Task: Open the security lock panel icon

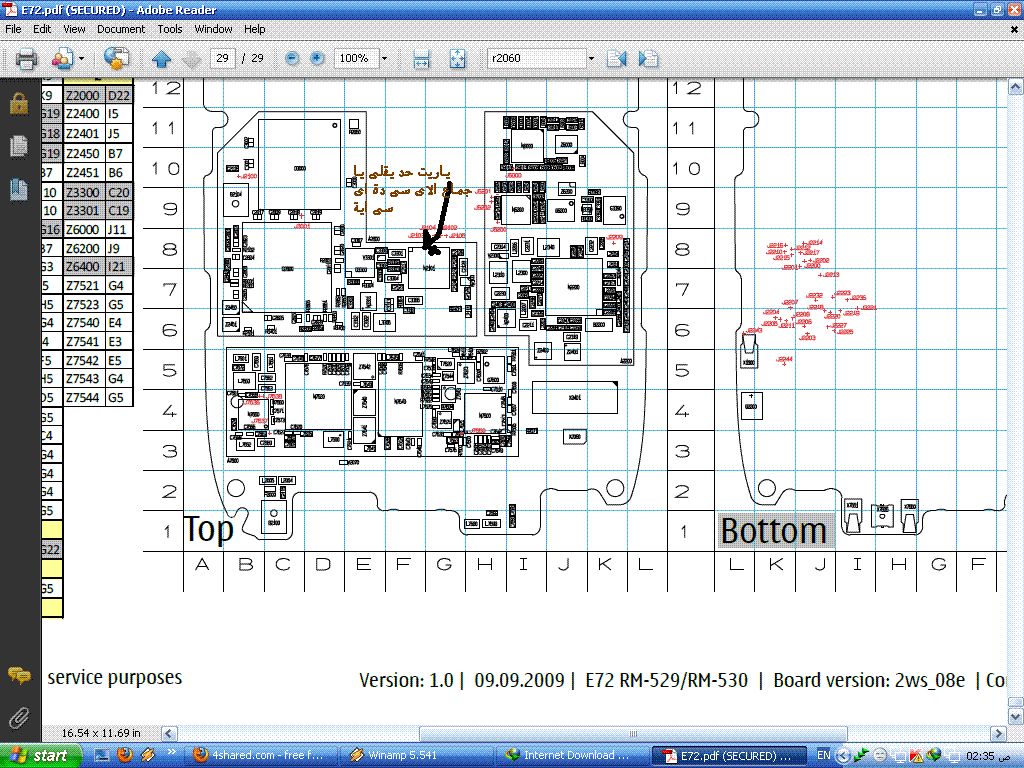Action: point(19,103)
